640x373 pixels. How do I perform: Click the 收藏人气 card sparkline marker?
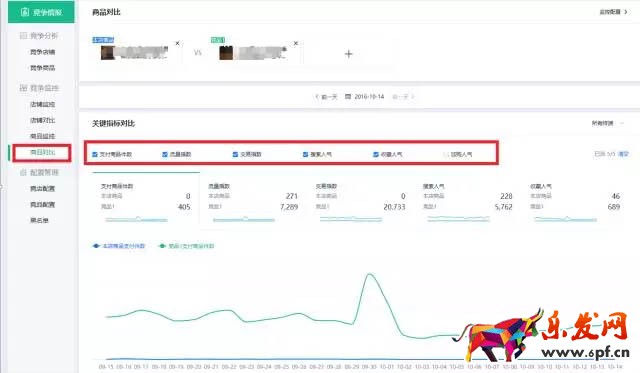(x=567, y=219)
